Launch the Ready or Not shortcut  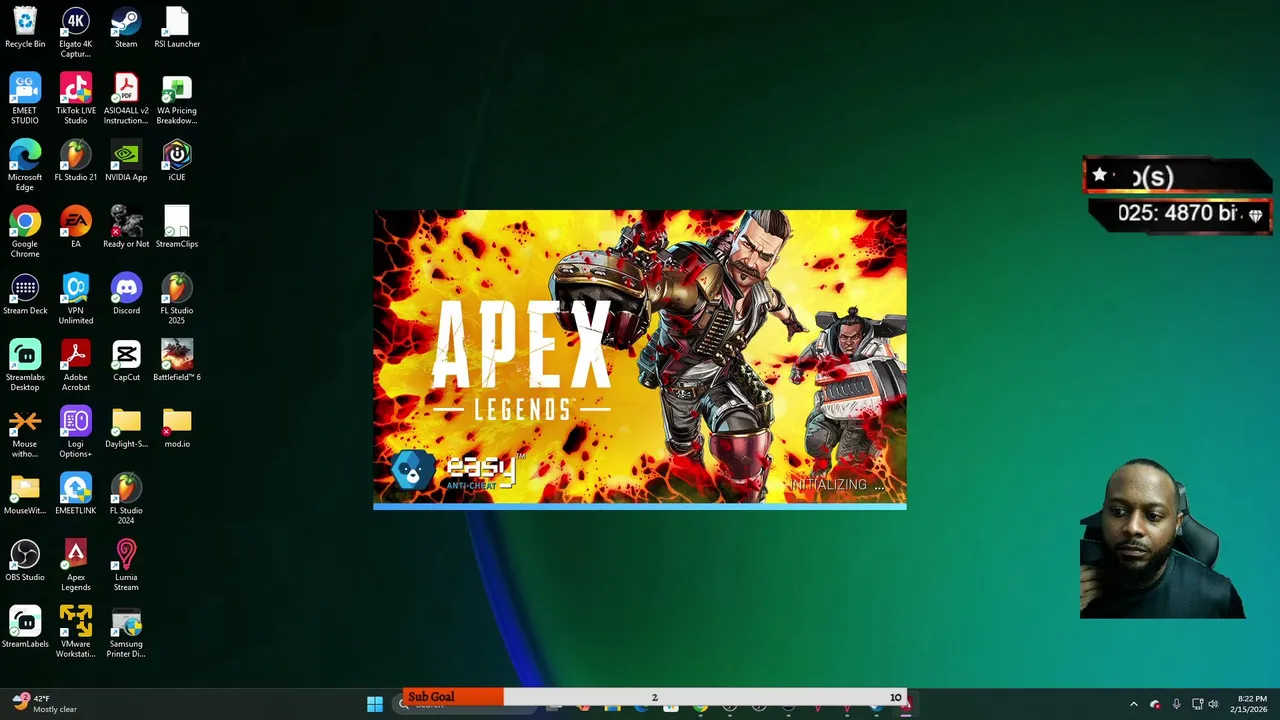tap(126, 228)
